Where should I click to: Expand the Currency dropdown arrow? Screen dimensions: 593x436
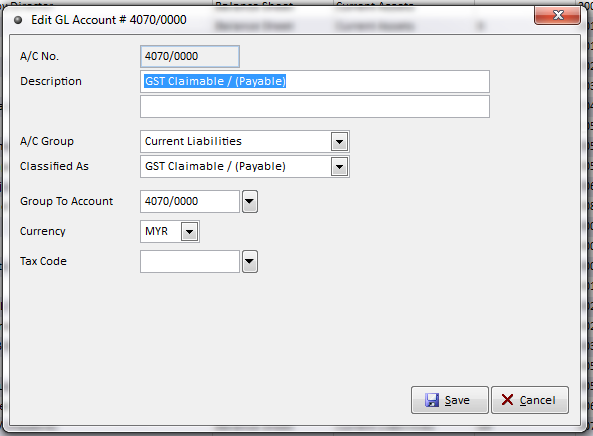pos(189,231)
